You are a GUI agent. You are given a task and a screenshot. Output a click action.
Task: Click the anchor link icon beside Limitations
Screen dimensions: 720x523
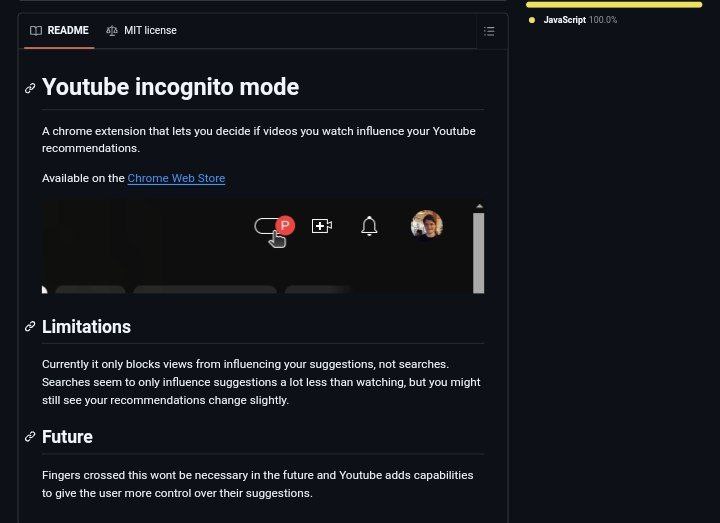click(x=30, y=326)
